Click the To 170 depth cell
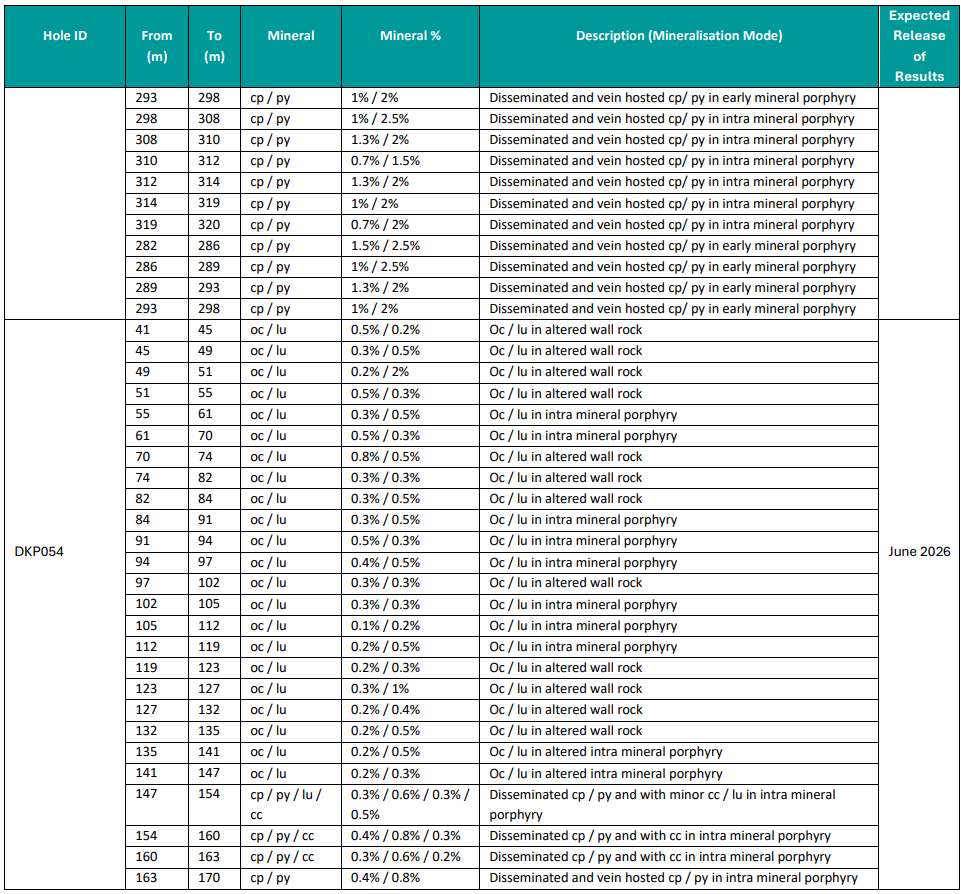 [x=215, y=878]
